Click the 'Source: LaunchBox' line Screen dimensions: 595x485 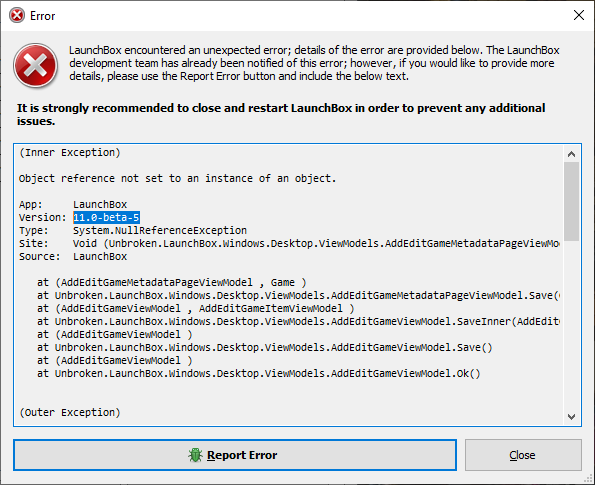coord(73,257)
